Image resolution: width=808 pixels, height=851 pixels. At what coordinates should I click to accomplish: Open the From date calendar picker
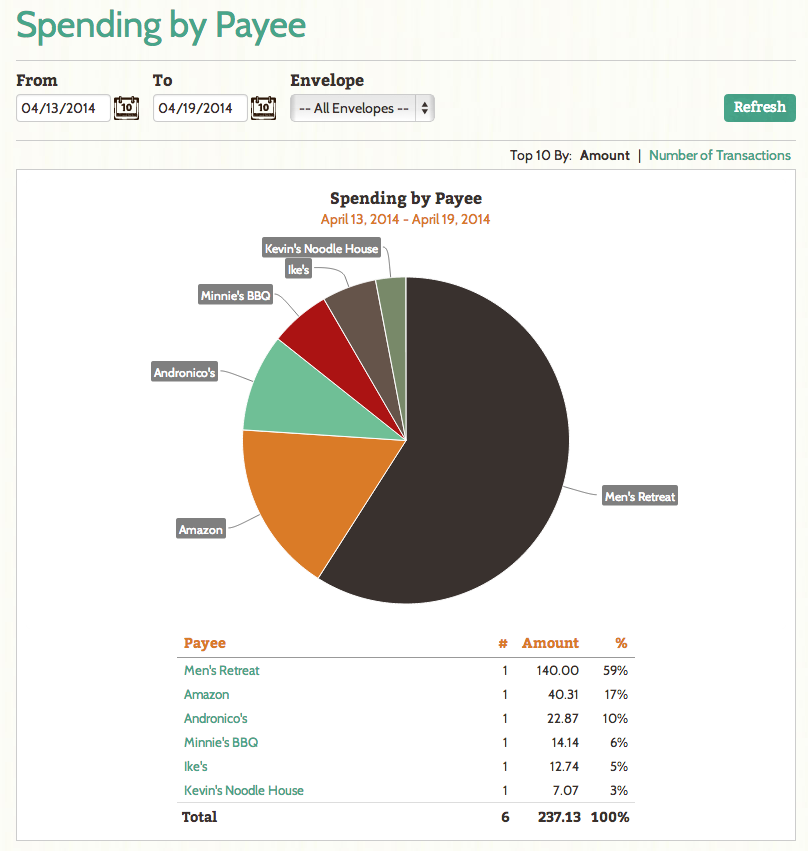pyautogui.click(x=126, y=108)
